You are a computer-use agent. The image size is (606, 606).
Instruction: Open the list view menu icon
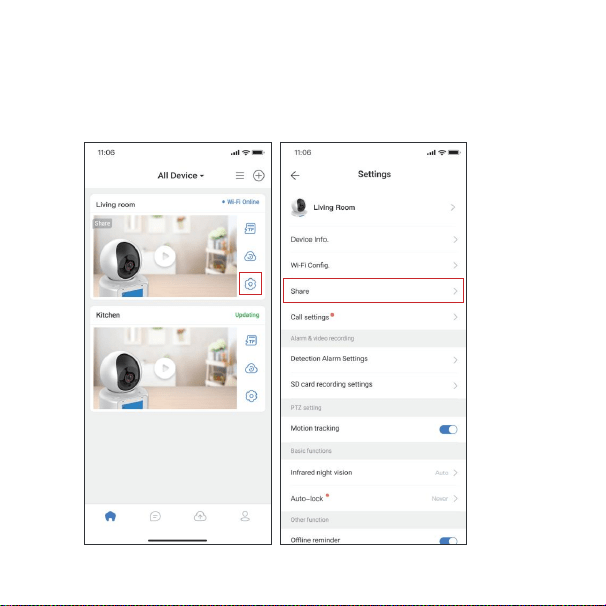click(x=240, y=175)
